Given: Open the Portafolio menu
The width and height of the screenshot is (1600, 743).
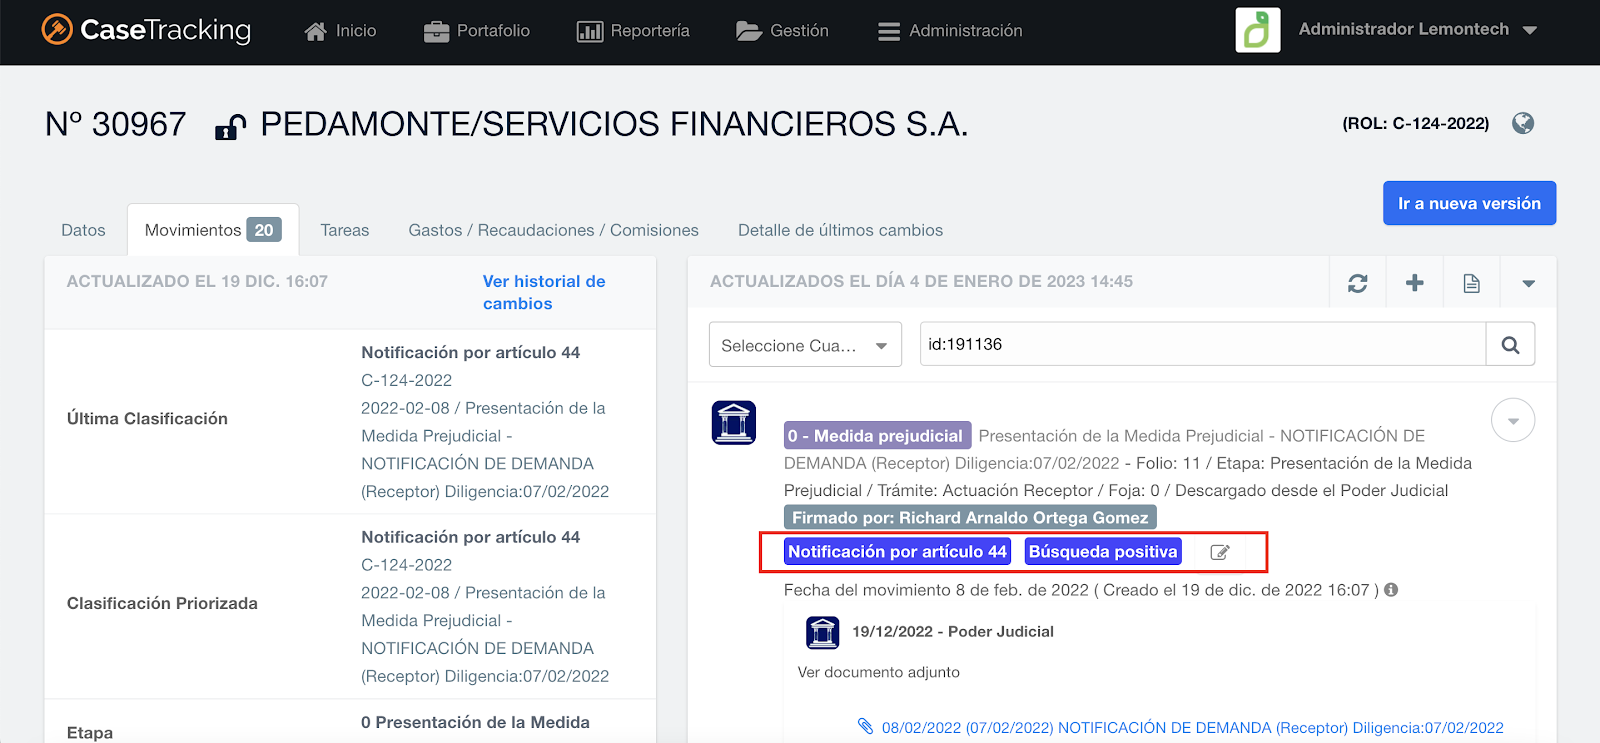Looking at the screenshot, I should tap(476, 31).
